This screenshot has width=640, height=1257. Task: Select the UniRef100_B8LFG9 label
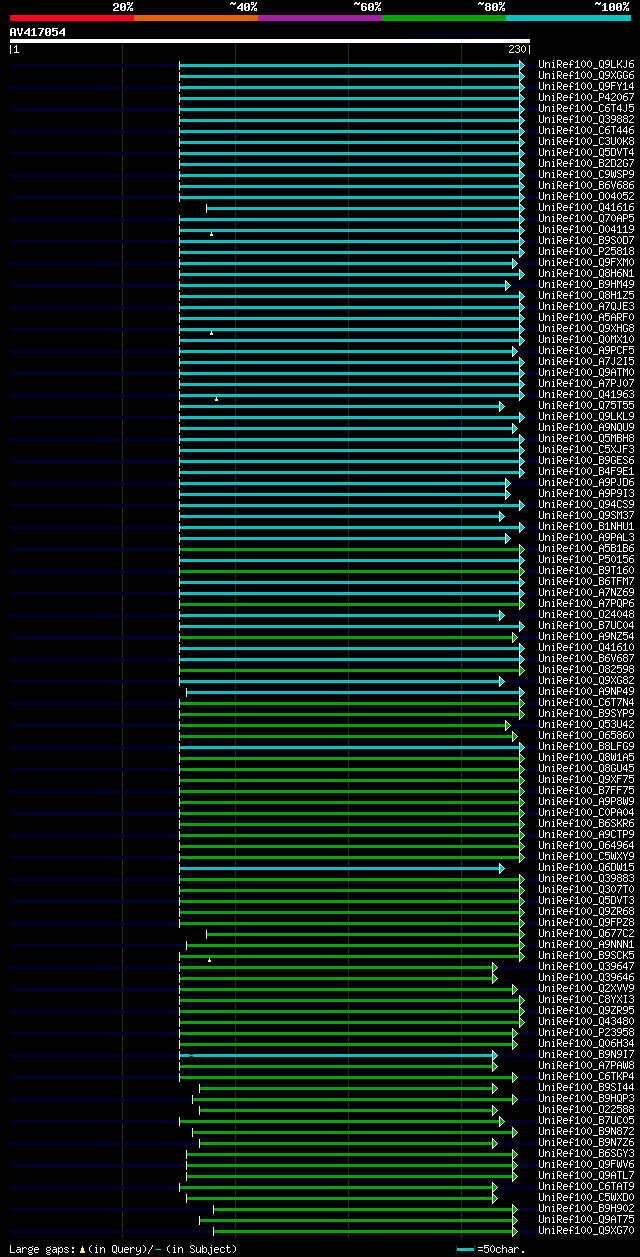(x=586, y=747)
